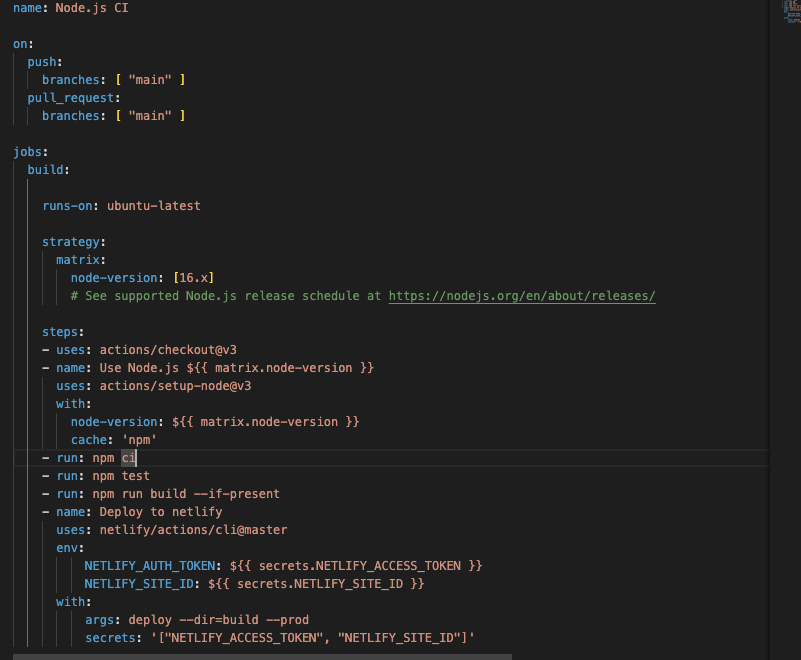The height and width of the screenshot is (660, 801).
Task: Click the 'strategy:' key
Action: [74, 242]
